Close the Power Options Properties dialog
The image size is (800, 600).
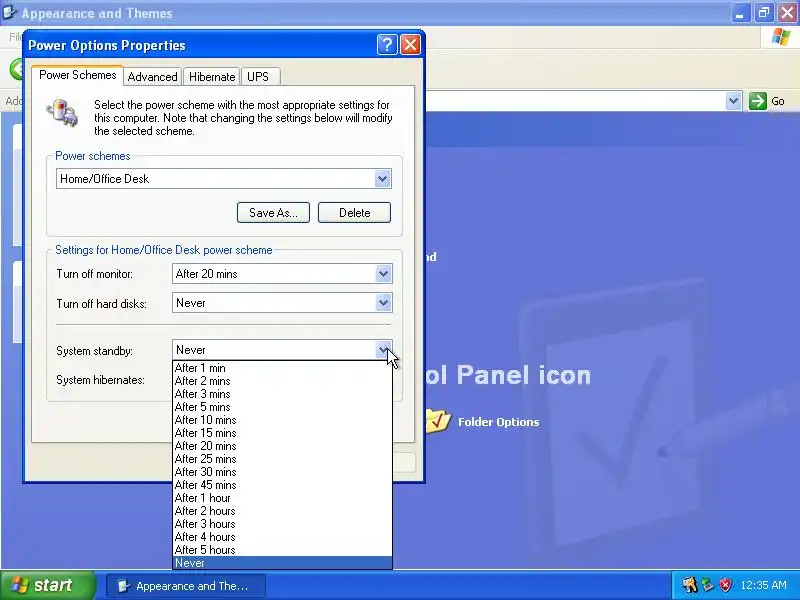[x=410, y=45]
